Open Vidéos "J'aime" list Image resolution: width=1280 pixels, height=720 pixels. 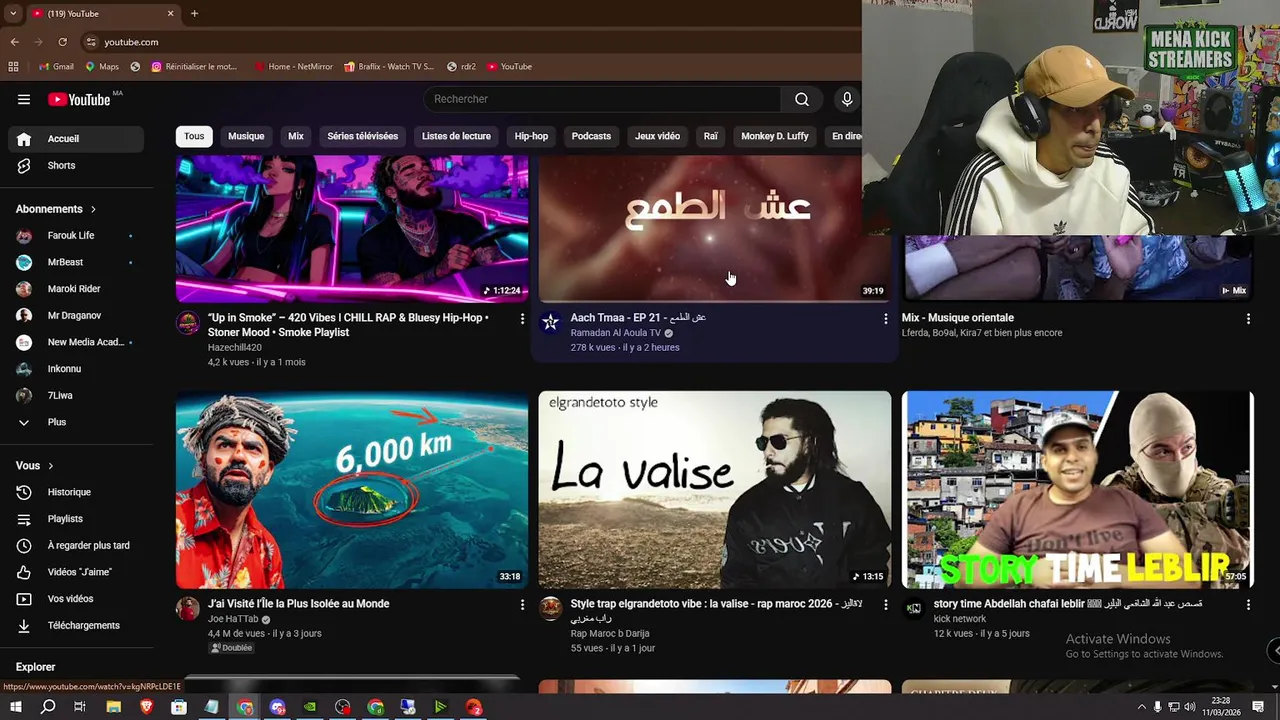pos(76,572)
